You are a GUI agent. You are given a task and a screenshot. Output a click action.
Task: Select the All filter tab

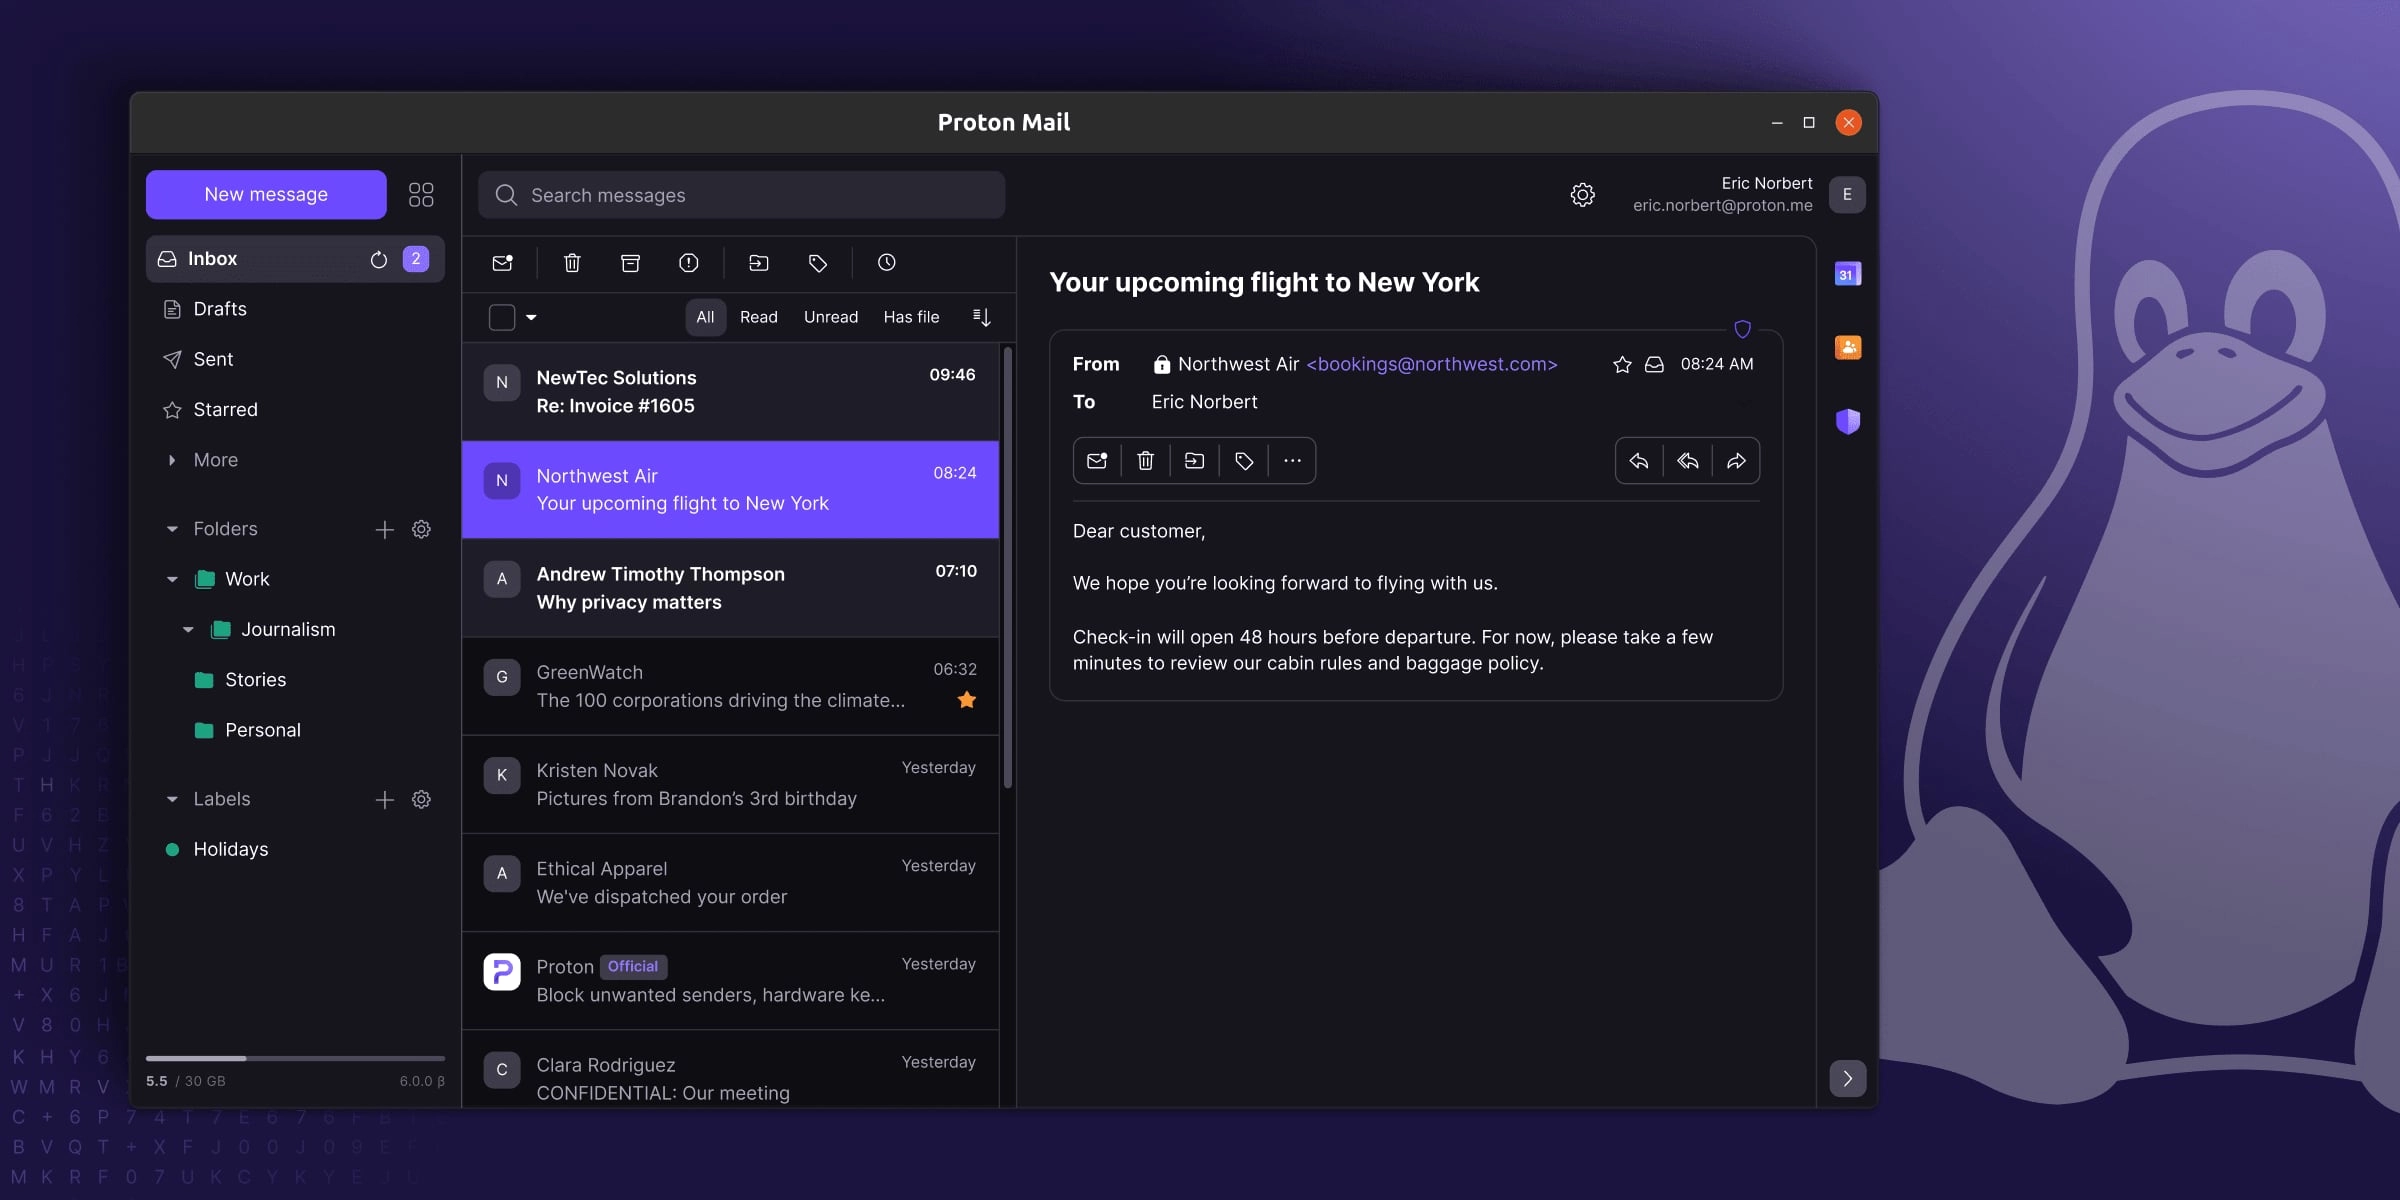pos(704,317)
